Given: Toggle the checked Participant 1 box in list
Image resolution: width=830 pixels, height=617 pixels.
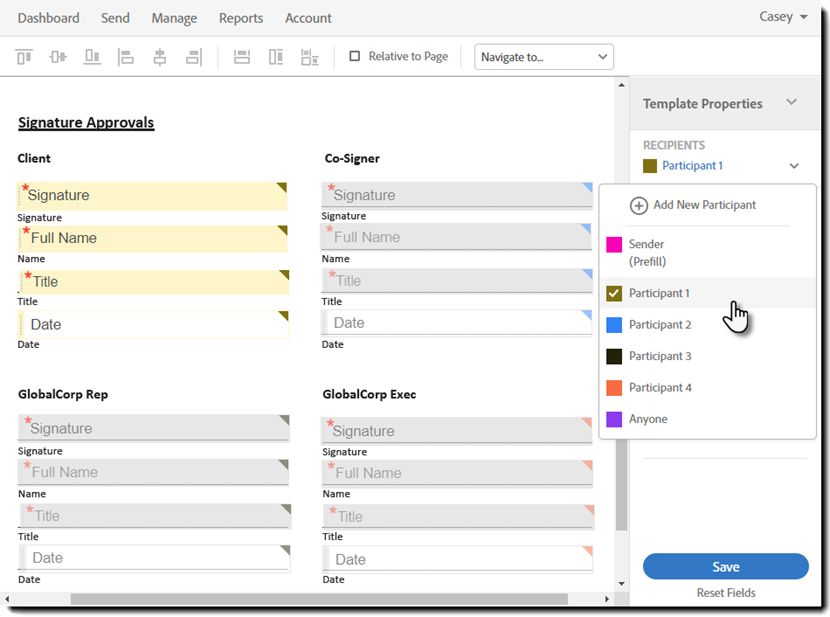Looking at the screenshot, I should pos(614,293).
